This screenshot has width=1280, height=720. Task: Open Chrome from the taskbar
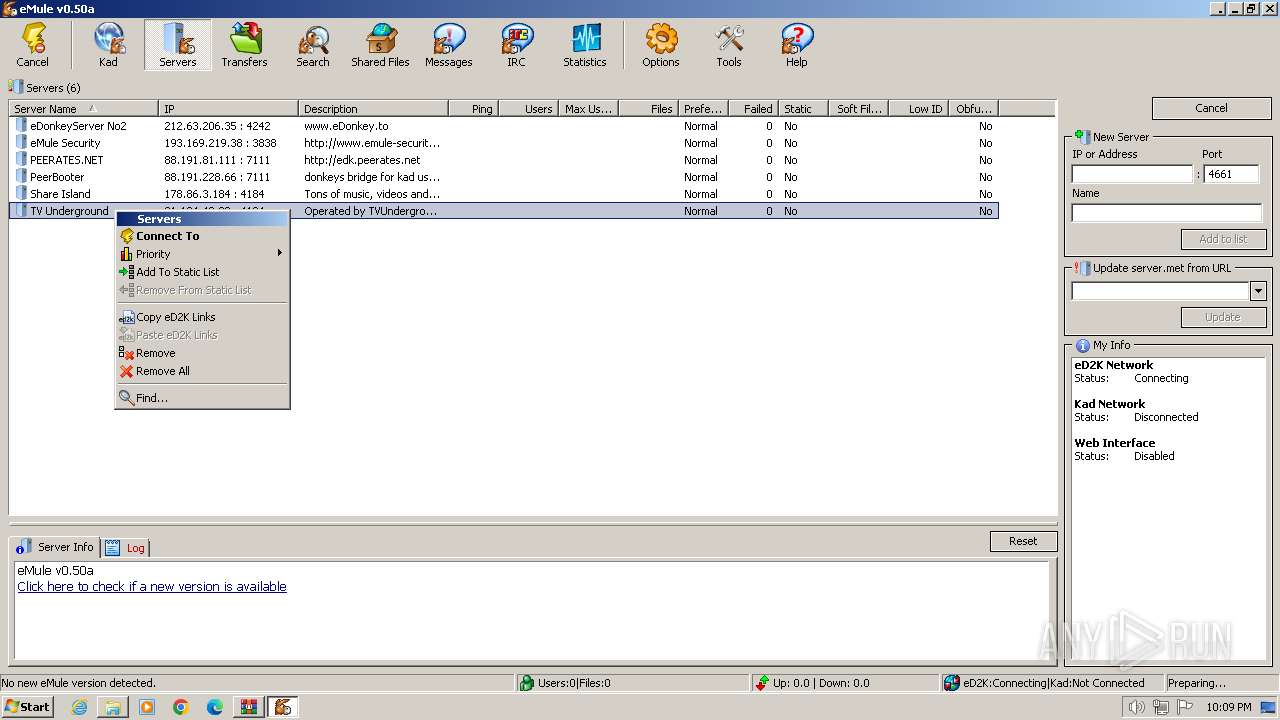[x=181, y=707]
